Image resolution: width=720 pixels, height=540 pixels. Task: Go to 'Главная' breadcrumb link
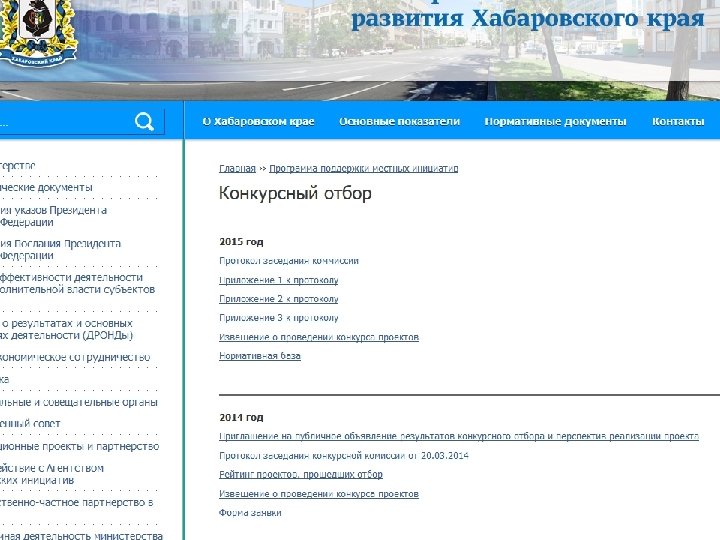tap(237, 169)
